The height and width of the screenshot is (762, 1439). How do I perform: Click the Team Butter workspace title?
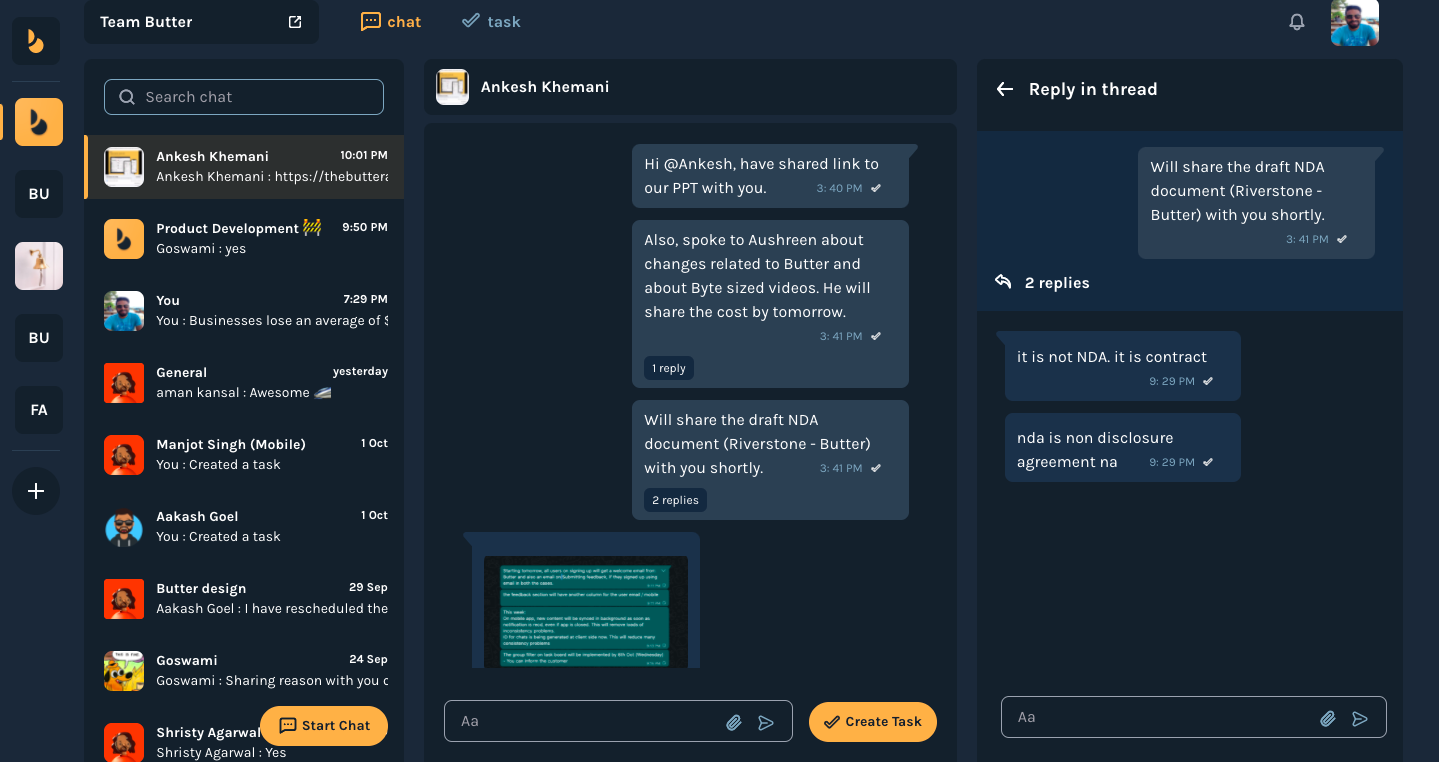click(146, 22)
